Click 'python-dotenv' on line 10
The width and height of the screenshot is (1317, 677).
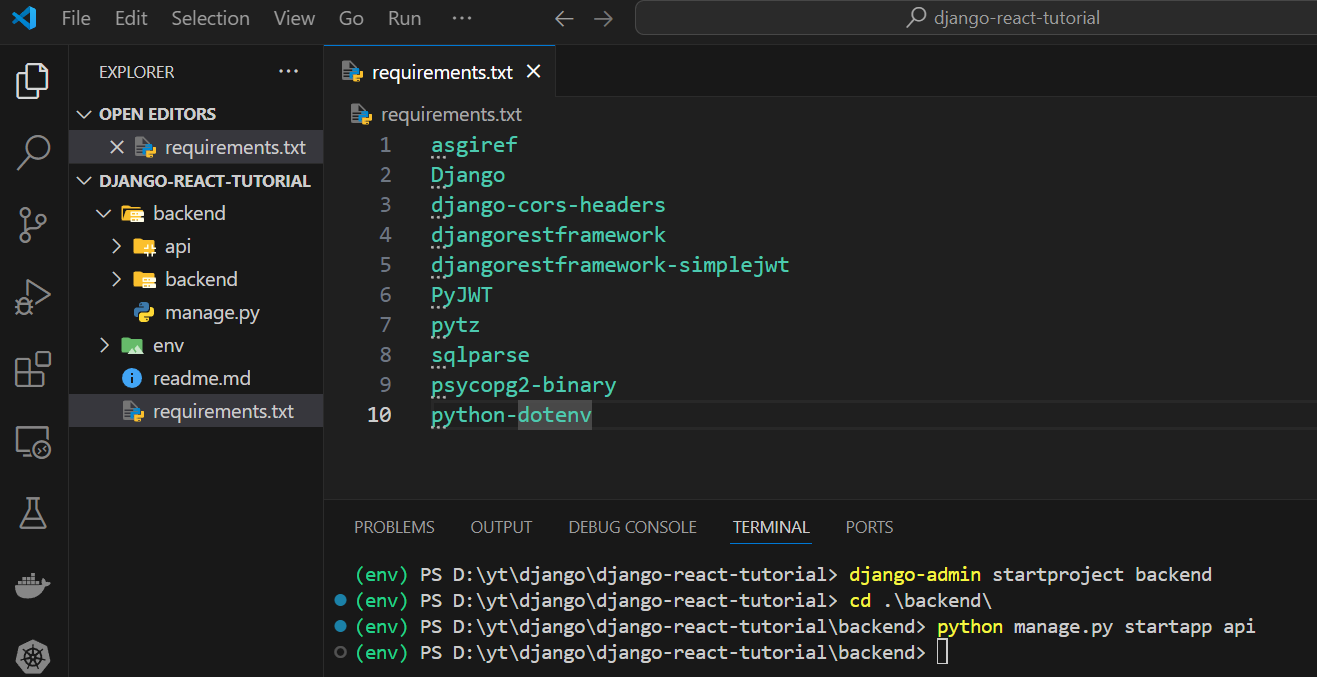(511, 415)
